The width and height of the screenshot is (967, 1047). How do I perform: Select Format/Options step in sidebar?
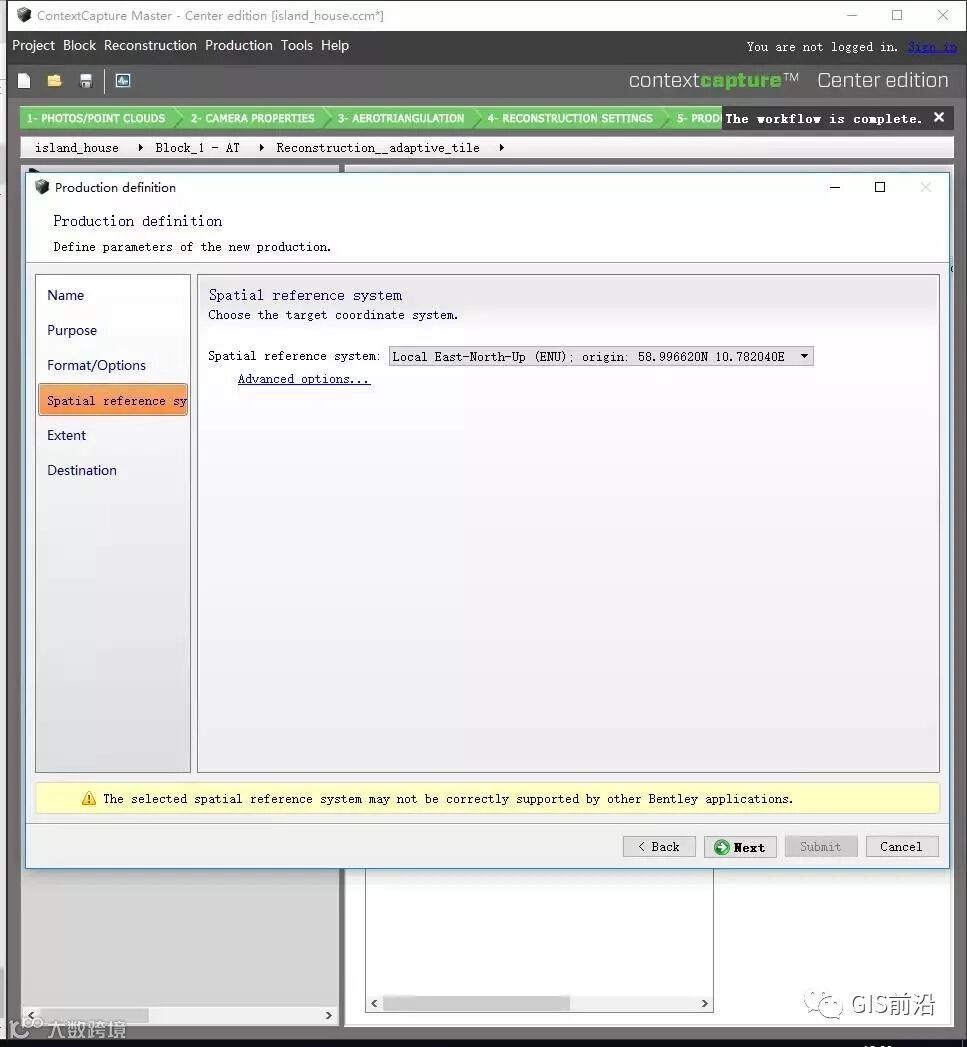[x=96, y=365]
